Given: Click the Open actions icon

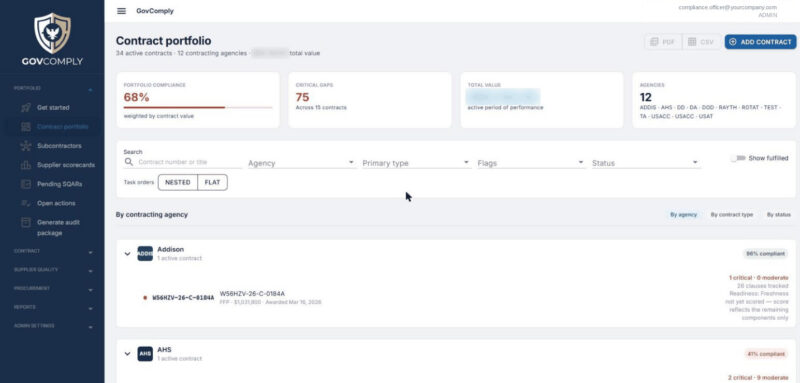Looking at the screenshot, I should click(x=26, y=203).
